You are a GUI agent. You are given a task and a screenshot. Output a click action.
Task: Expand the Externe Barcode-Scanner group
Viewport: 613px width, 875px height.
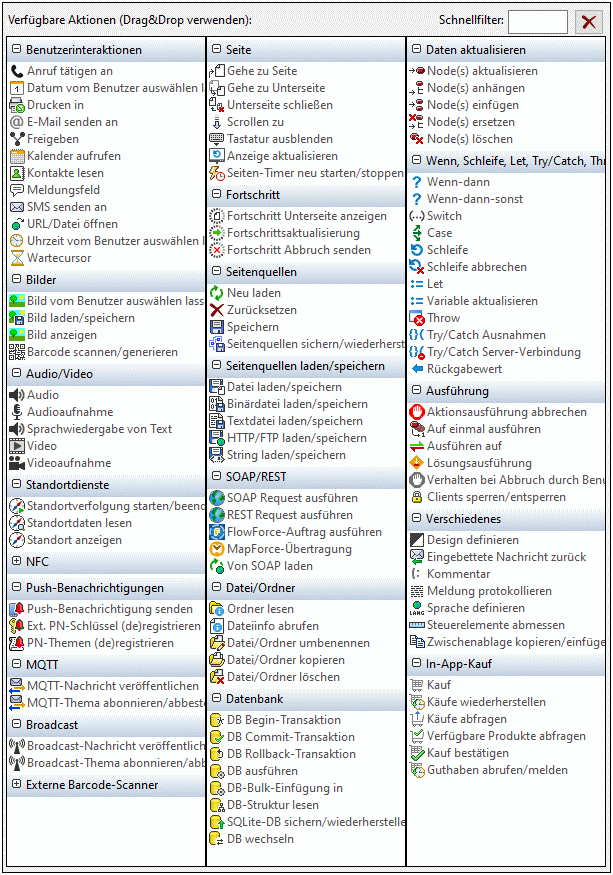pyautogui.click(x=16, y=785)
